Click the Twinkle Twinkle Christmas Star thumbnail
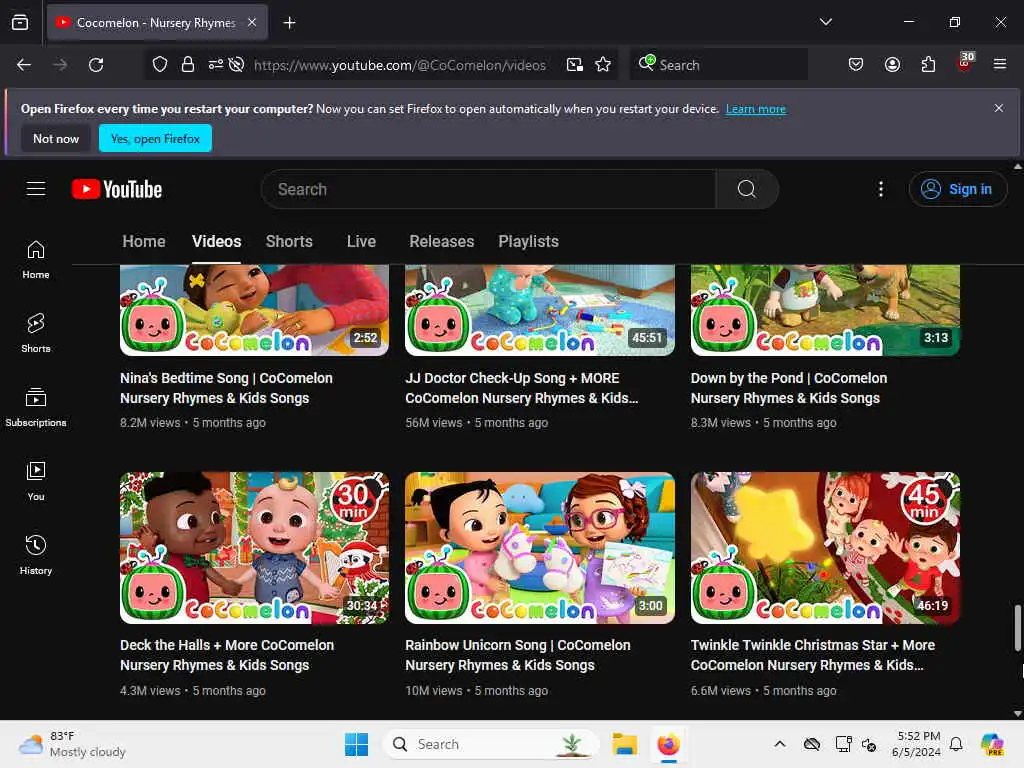 click(x=825, y=548)
